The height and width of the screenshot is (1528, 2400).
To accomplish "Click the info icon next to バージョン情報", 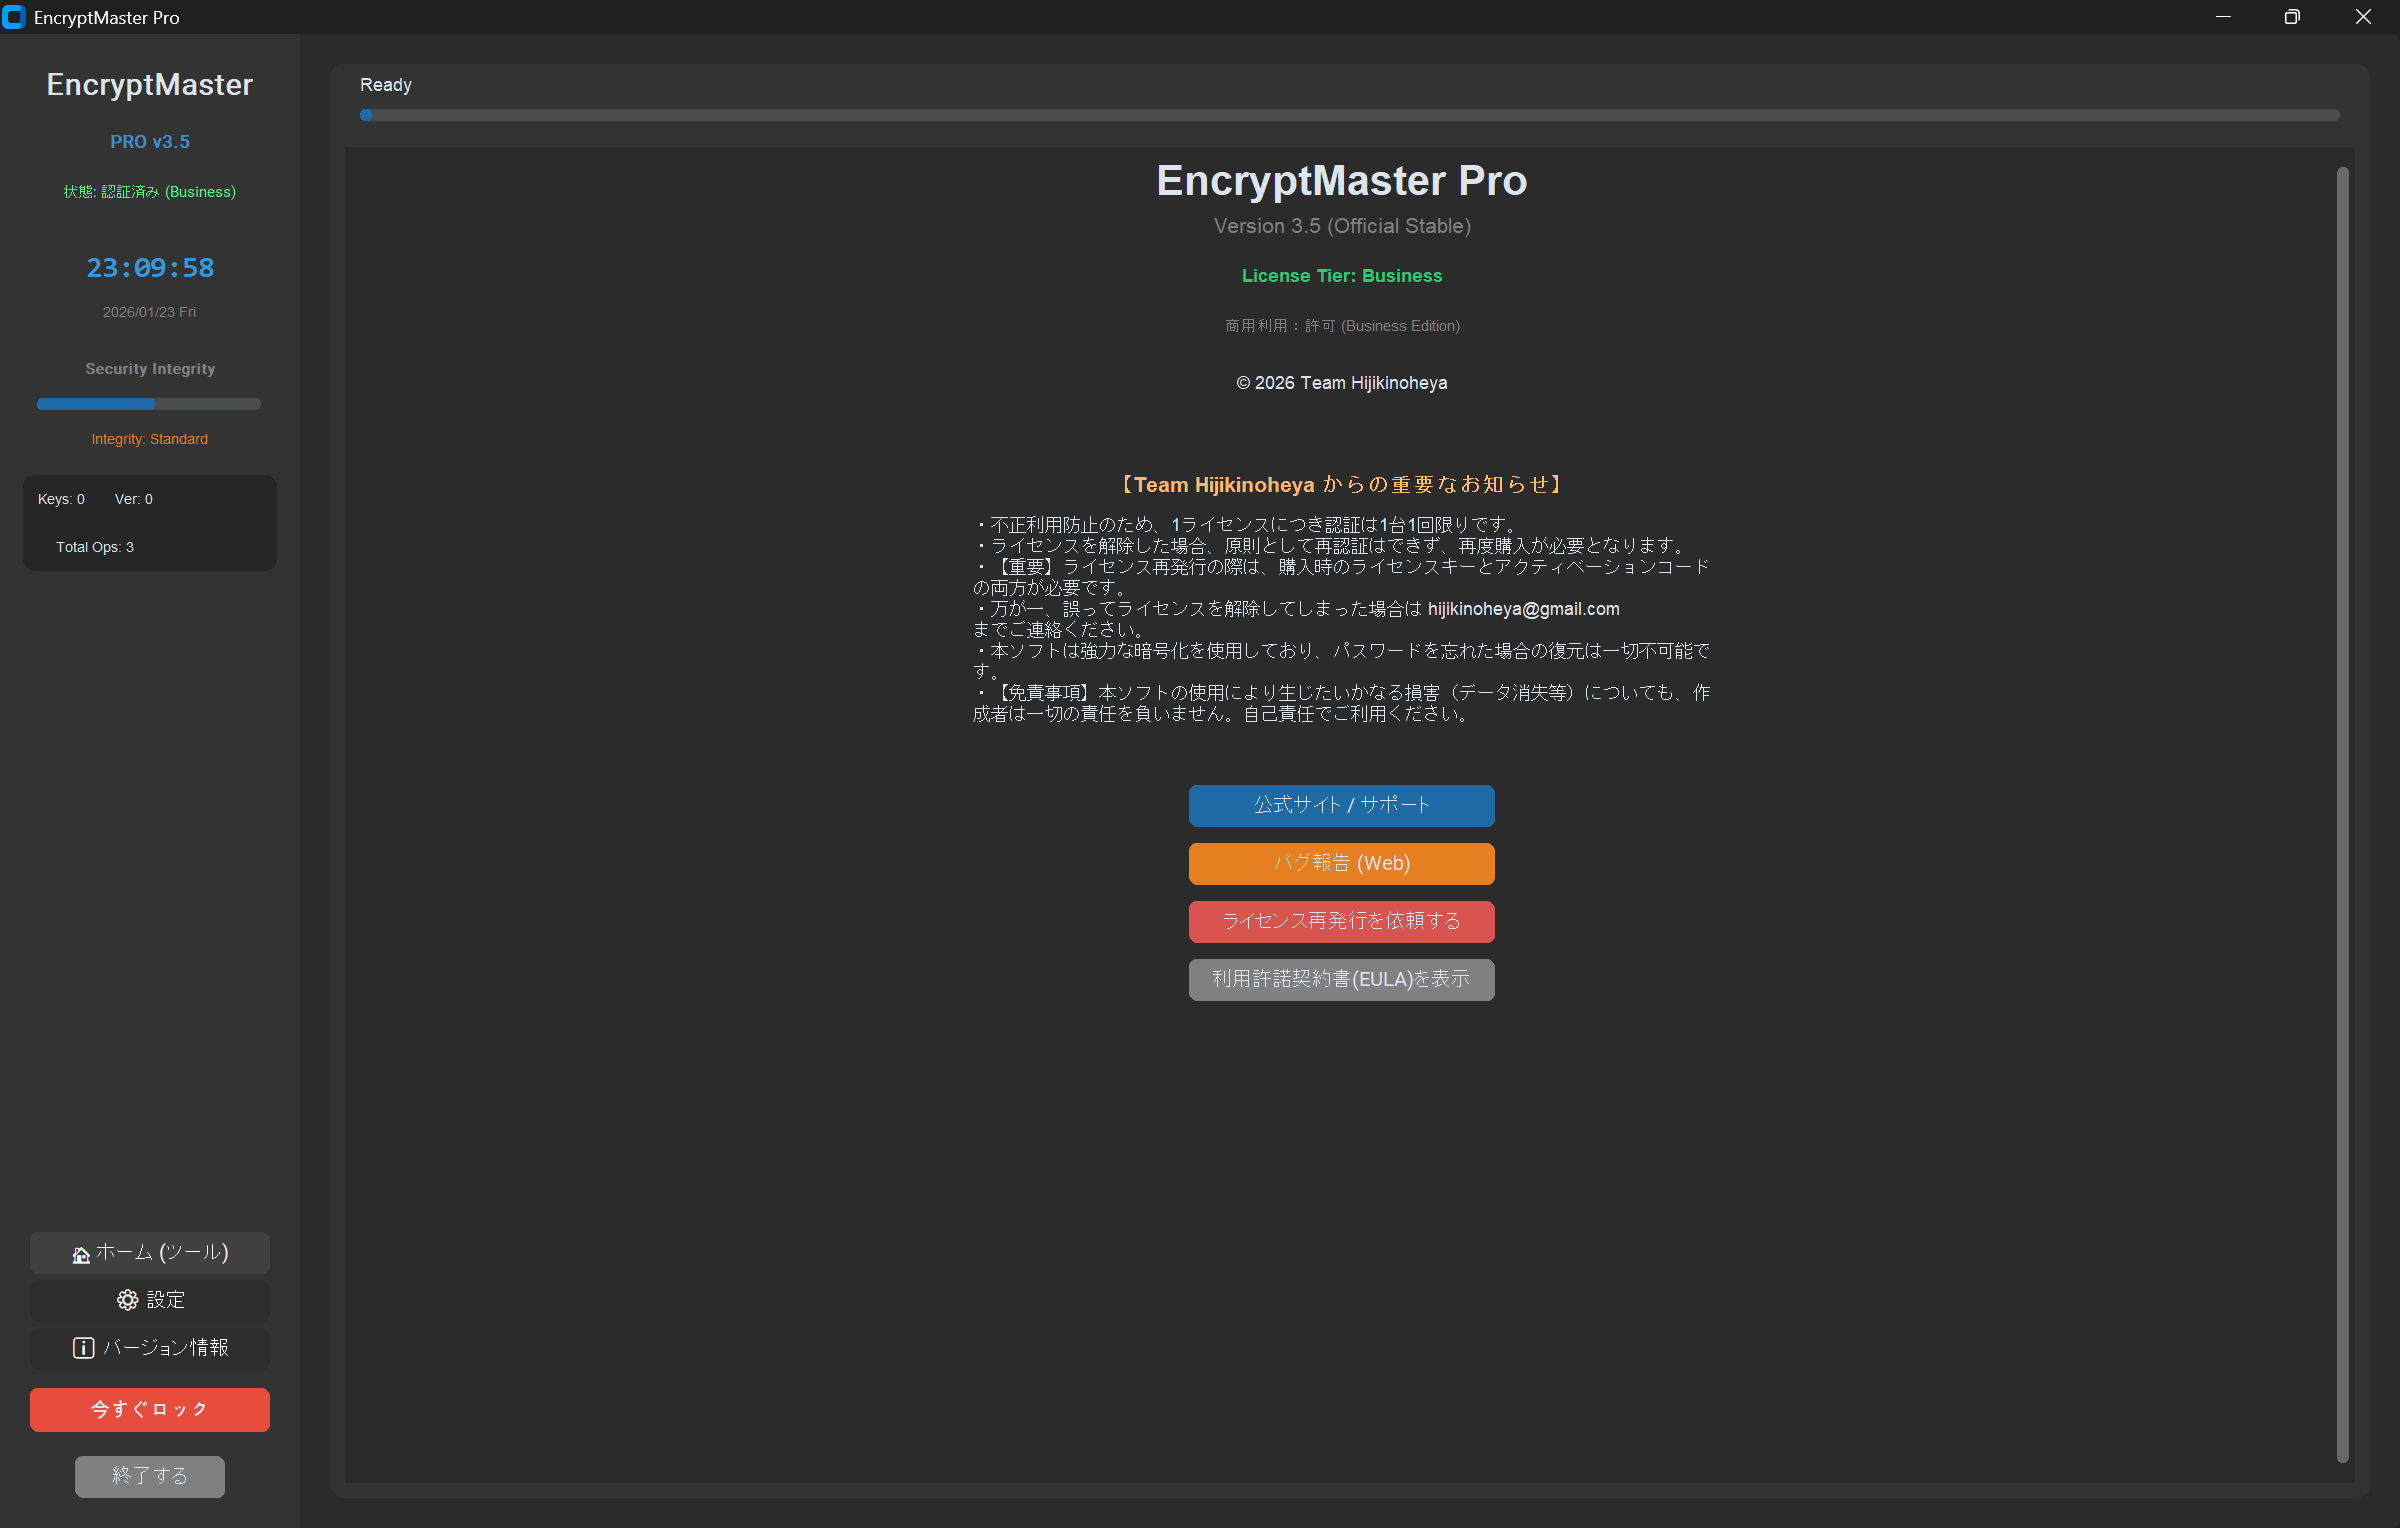I will [x=83, y=1348].
